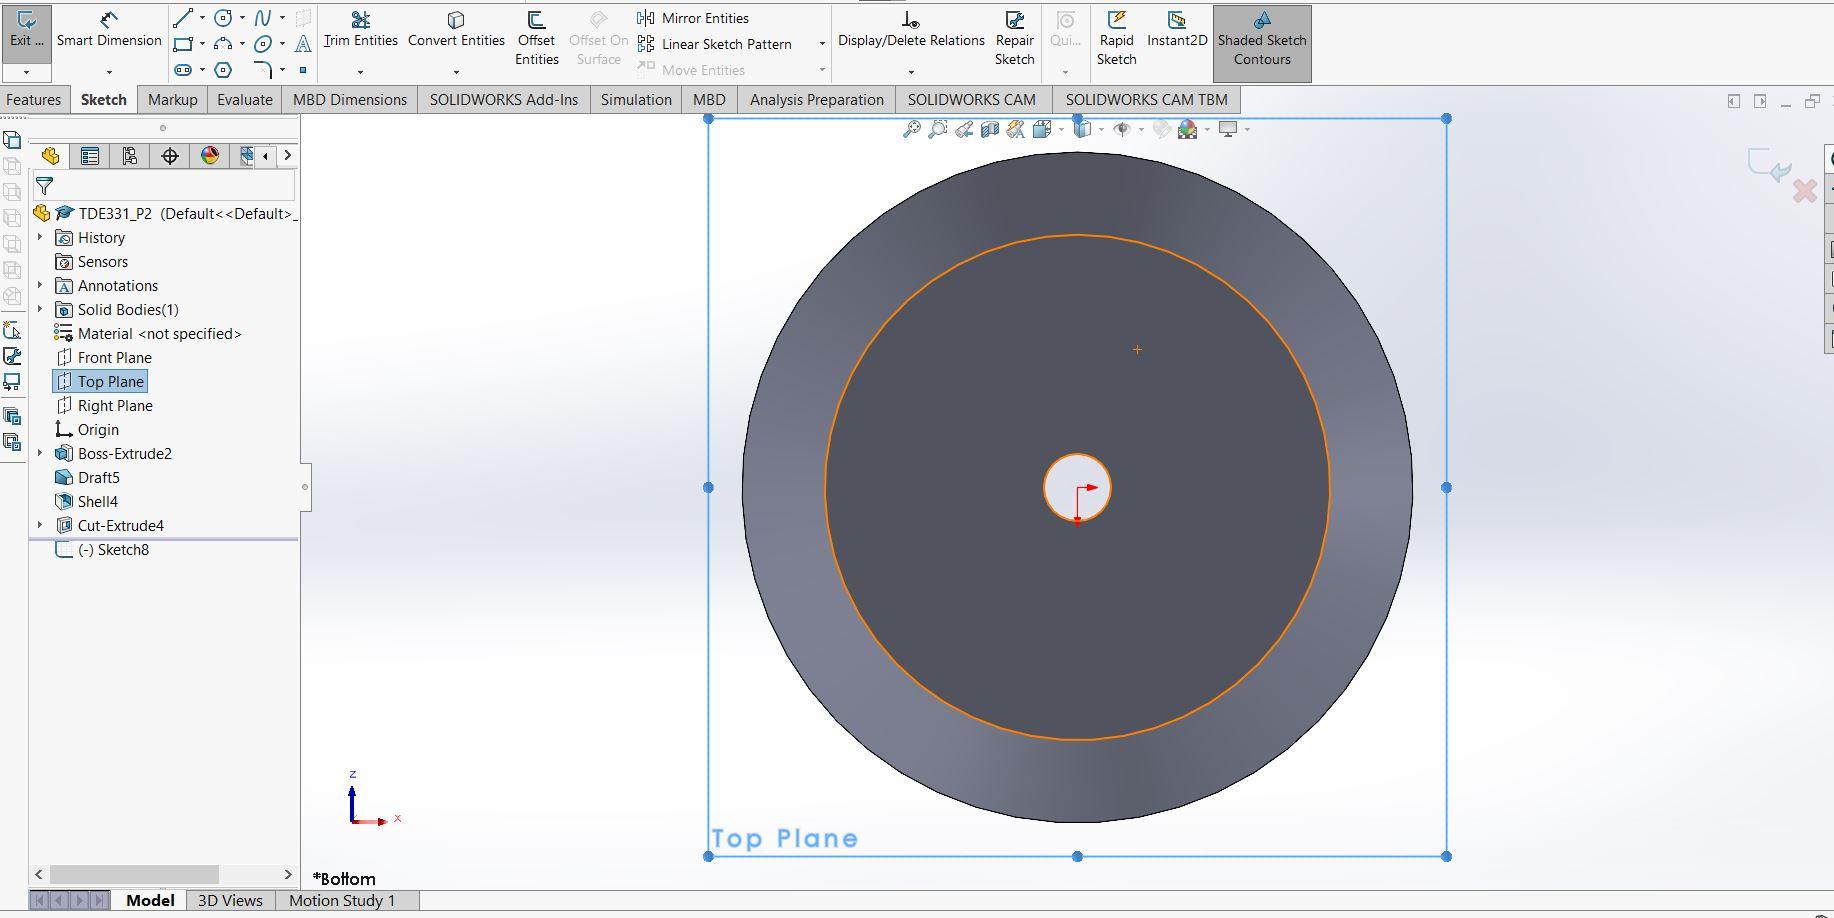This screenshot has width=1834, height=918.
Task: Expand the Cut-Extrude4 feature
Action: pyautogui.click(x=40, y=525)
